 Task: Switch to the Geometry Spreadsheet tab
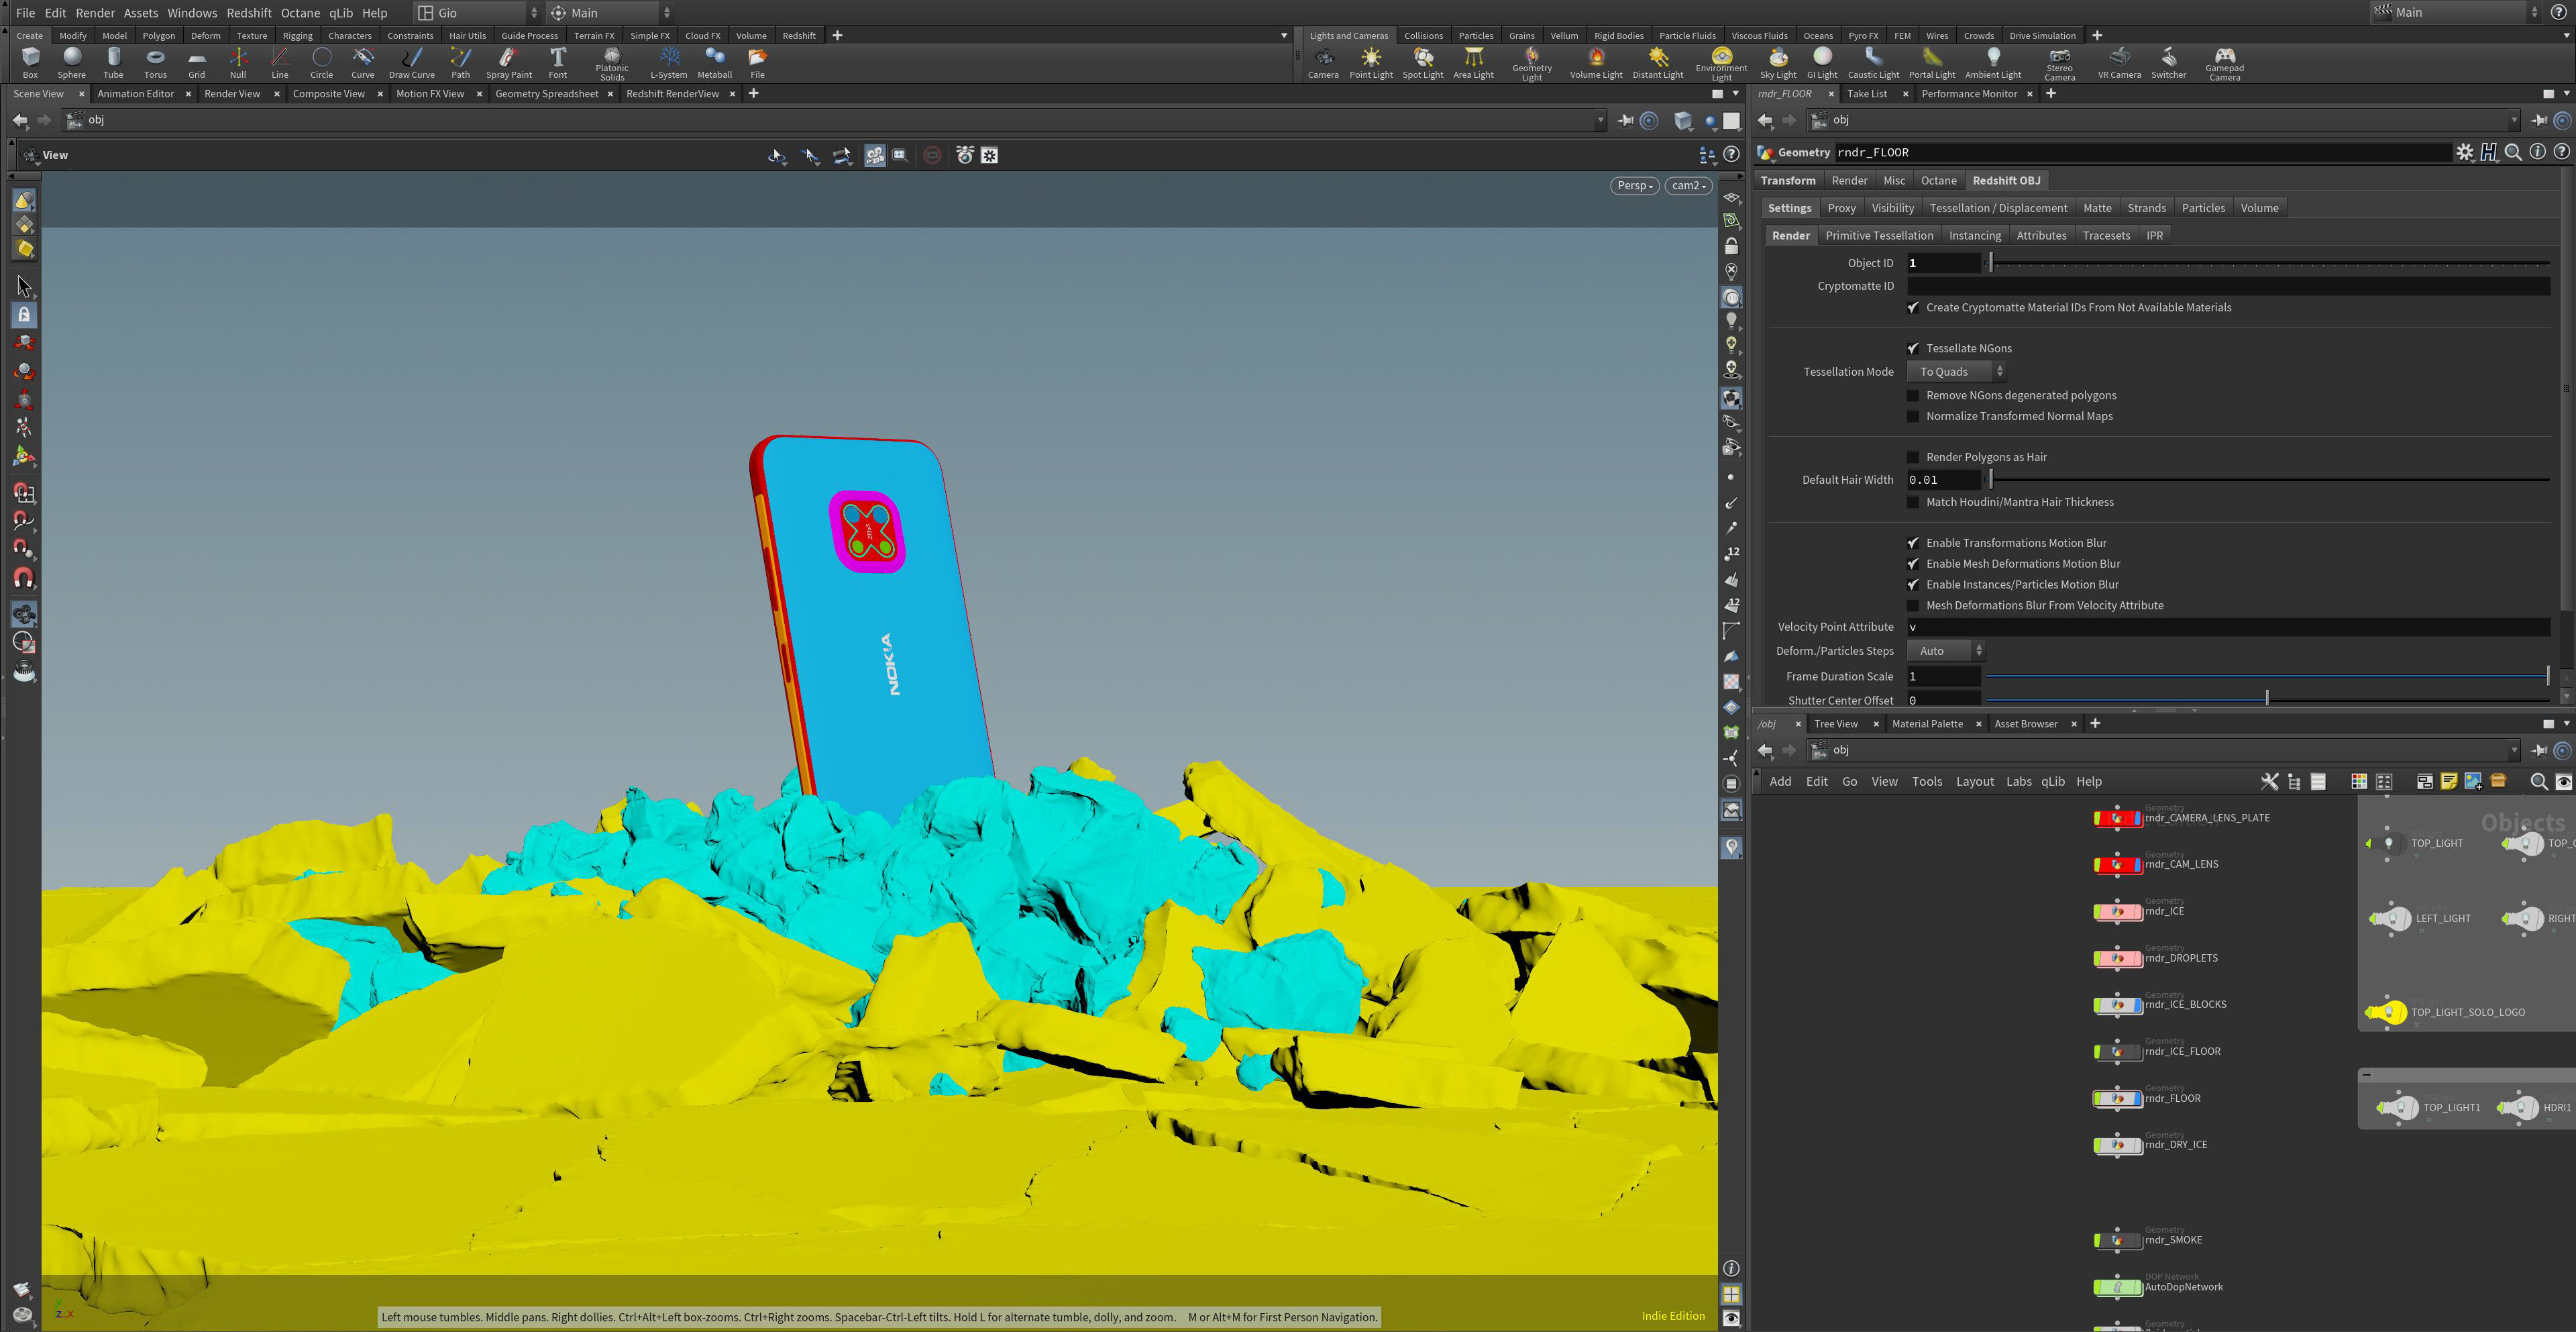coord(546,94)
